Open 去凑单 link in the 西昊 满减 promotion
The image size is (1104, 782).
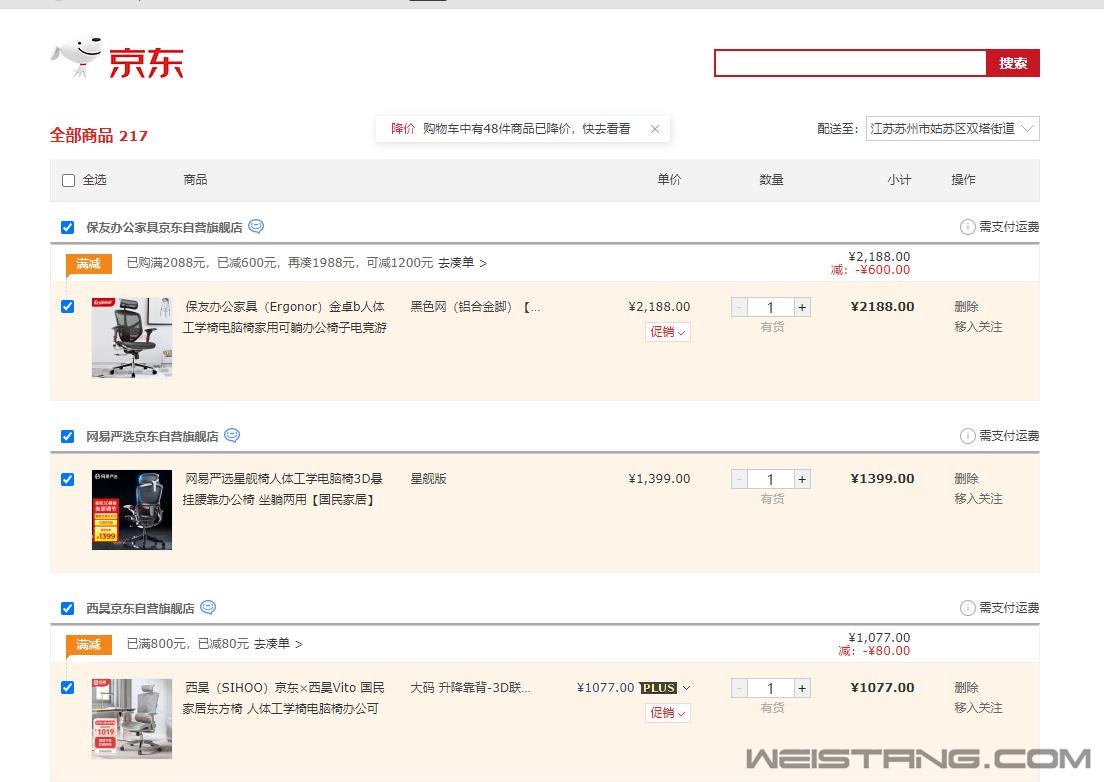tap(278, 643)
